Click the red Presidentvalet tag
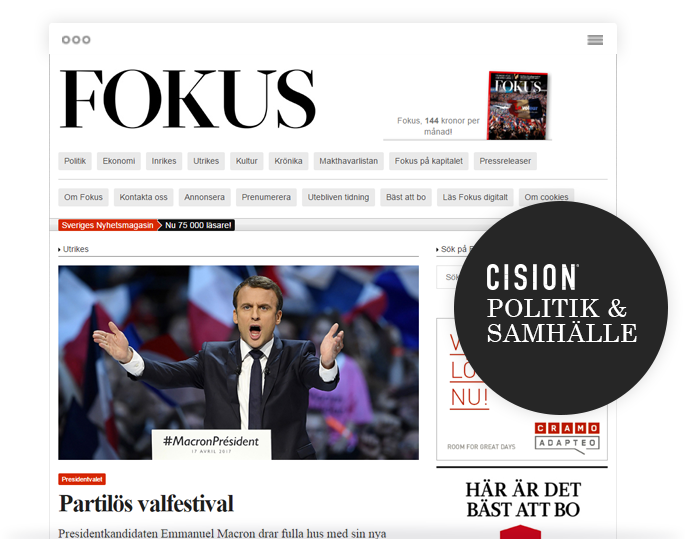Screen dimensions: 685x539 pos(82,480)
